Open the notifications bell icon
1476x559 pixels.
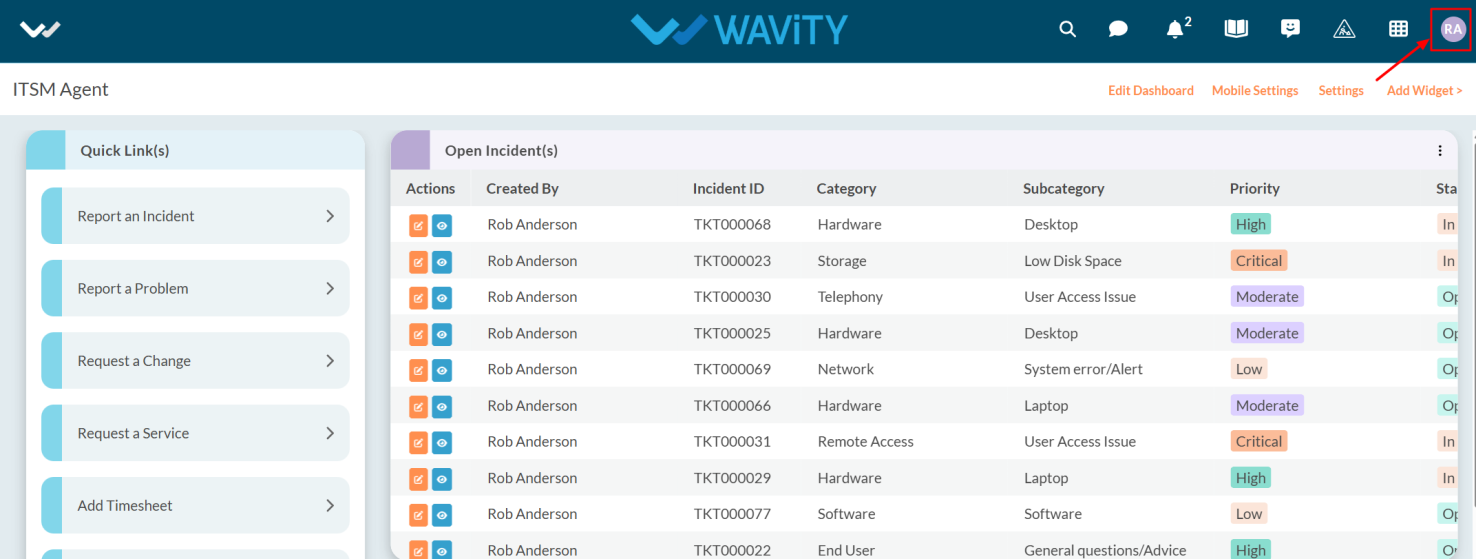(x=1175, y=29)
